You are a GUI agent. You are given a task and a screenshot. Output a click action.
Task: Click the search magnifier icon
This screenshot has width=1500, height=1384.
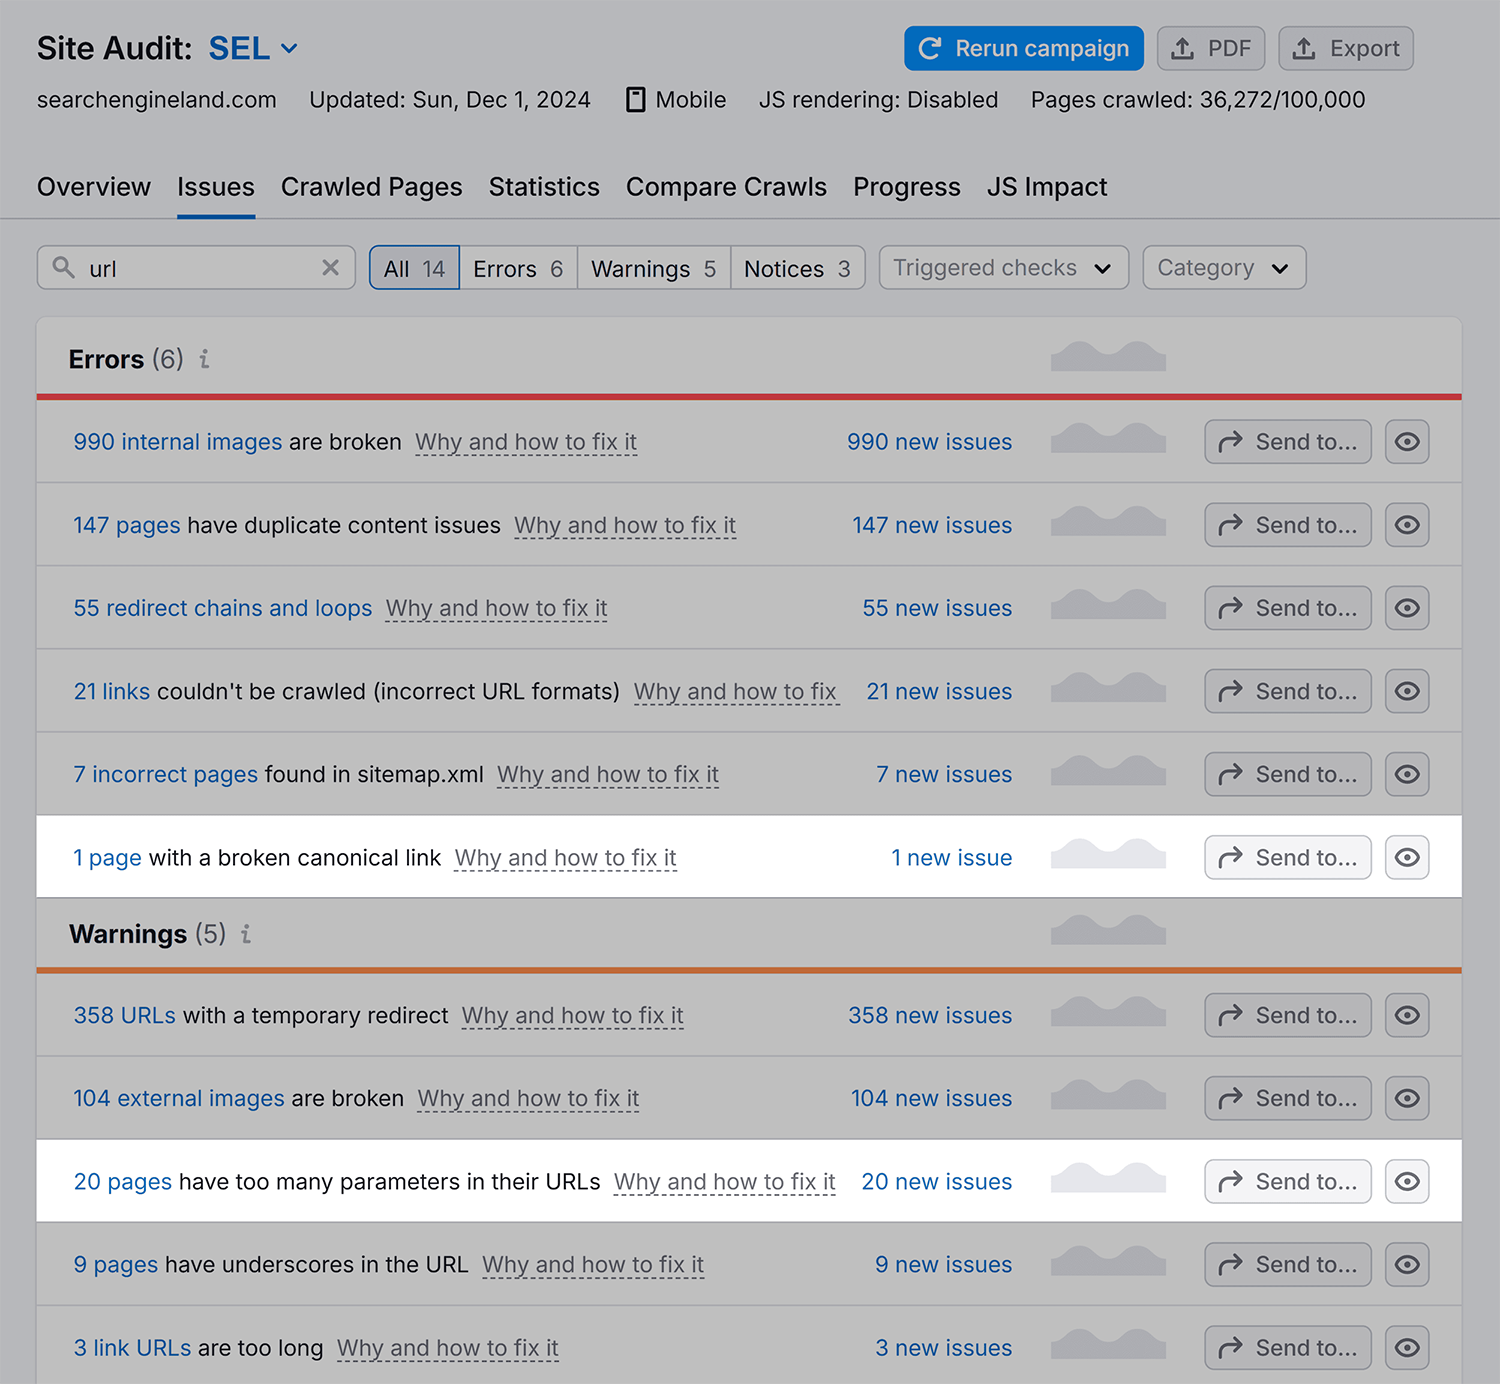click(64, 268)
